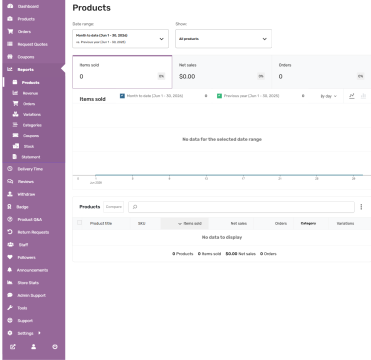Open the Badge award icon
Image resolution: width=371 pixels, height=360 pixels.
click(10, 207)
